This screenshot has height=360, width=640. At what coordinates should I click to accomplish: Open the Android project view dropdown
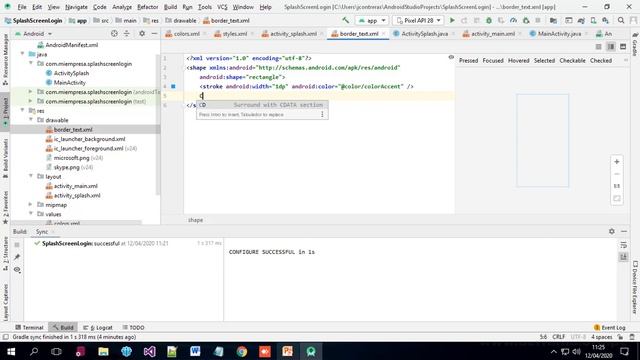(33, 34)
